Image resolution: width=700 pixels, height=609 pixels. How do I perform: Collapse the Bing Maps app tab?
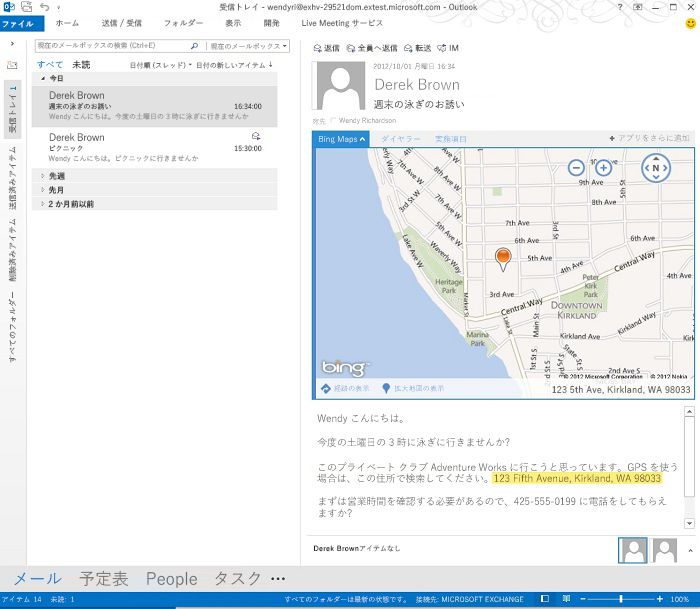[x=342, y=139]
